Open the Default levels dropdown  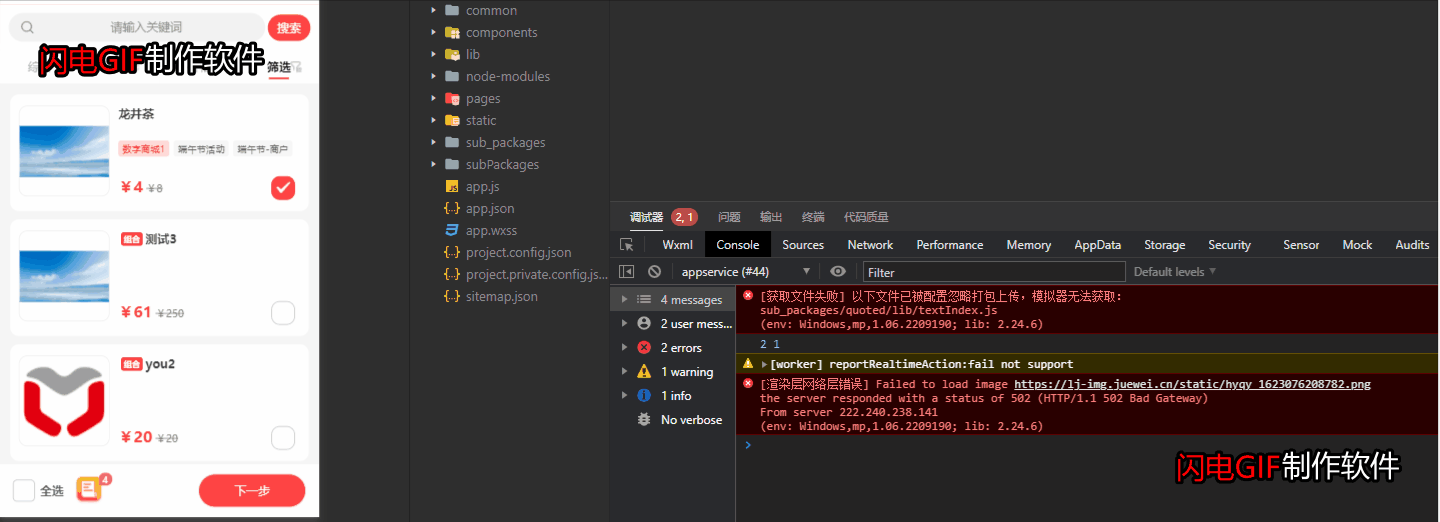click(1175, 272)
